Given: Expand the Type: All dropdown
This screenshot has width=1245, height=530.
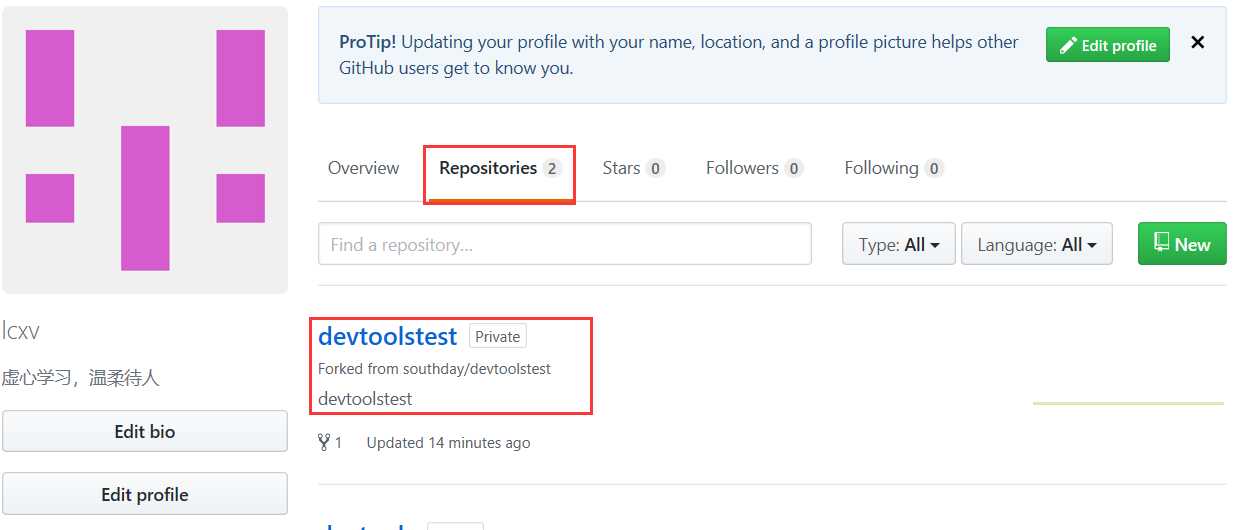Looking at the screenshot, I should (x=899, y=244).
